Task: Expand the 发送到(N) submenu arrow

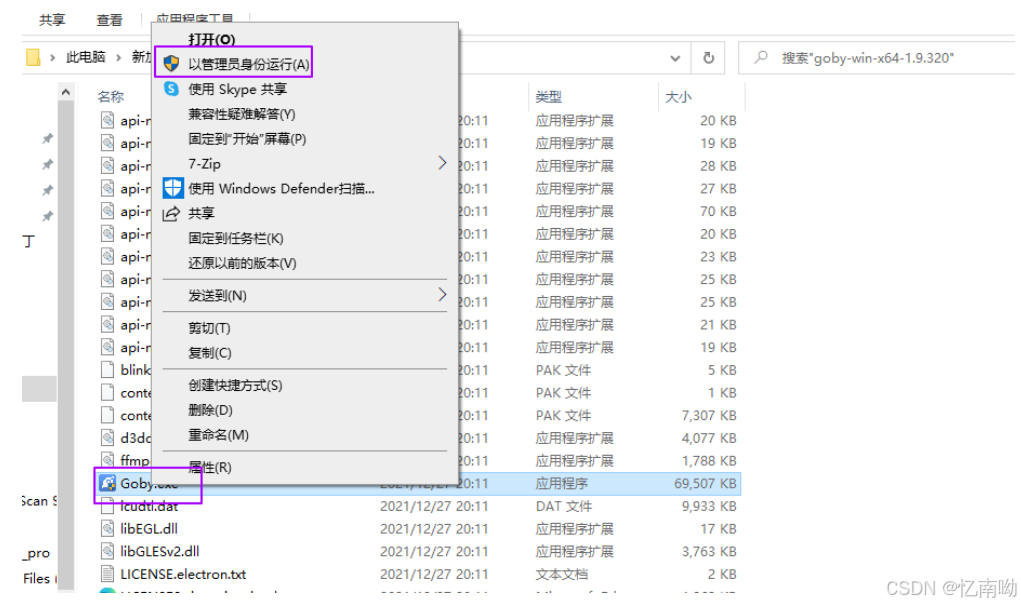Action: click(x=442, y=295)
